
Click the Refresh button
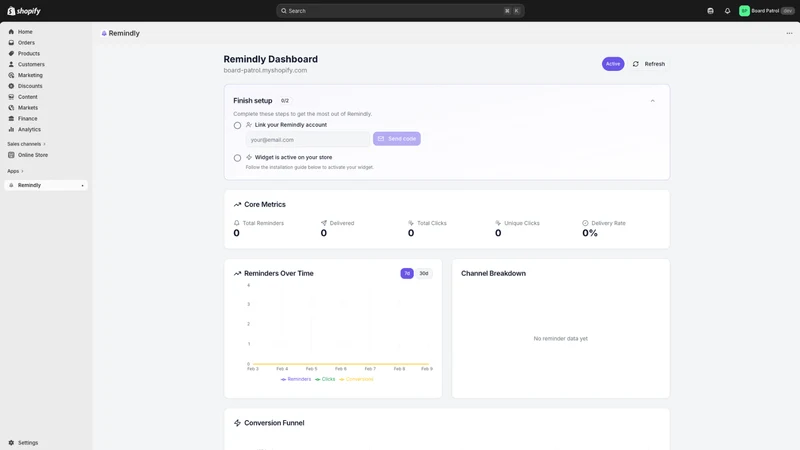(x=648, y=64)
